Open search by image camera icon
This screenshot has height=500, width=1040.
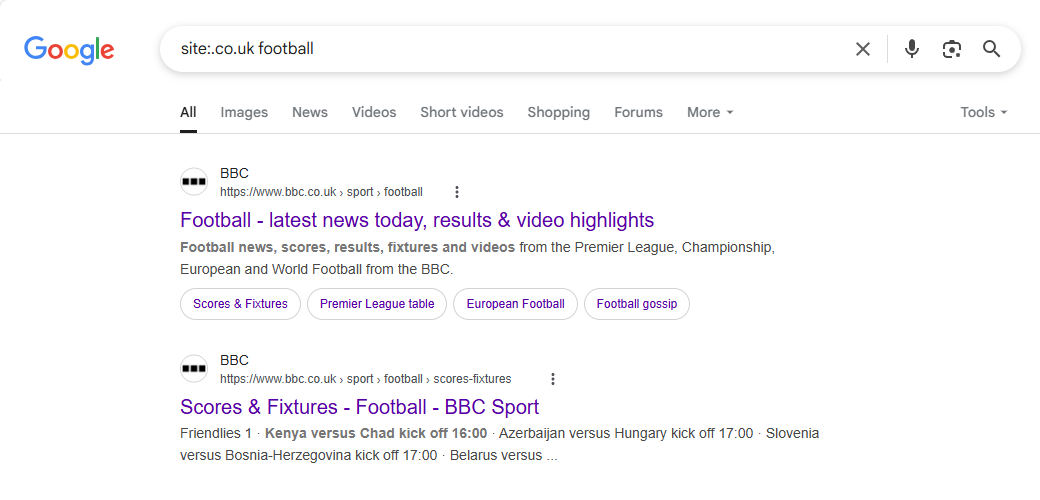tap(951, 49)
